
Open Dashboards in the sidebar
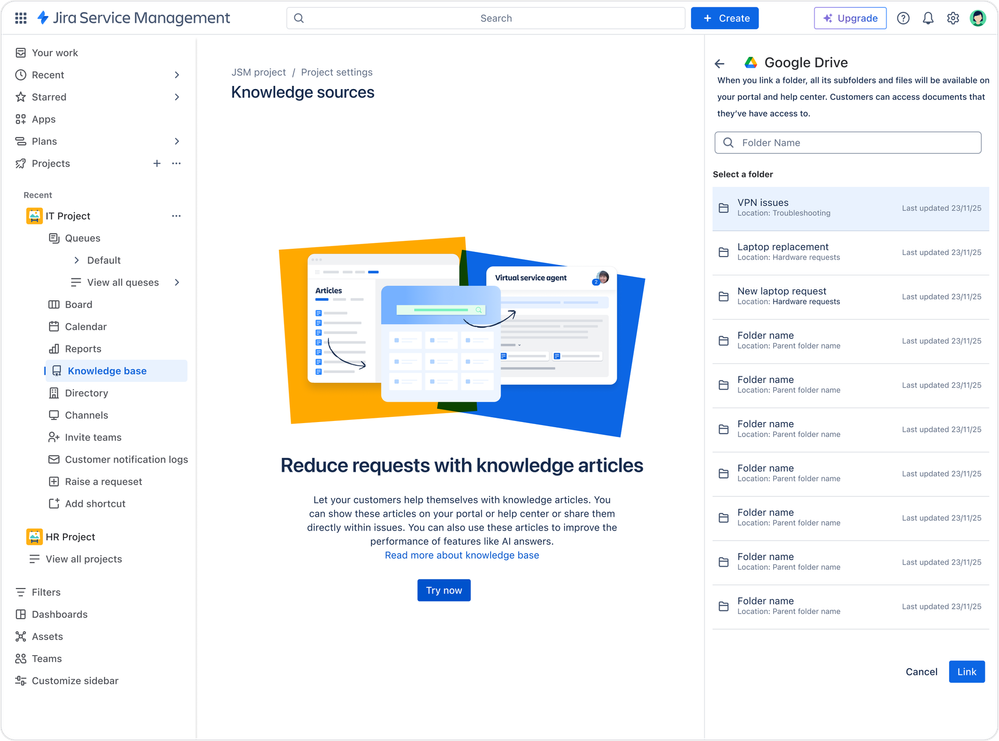coord(52,615)
